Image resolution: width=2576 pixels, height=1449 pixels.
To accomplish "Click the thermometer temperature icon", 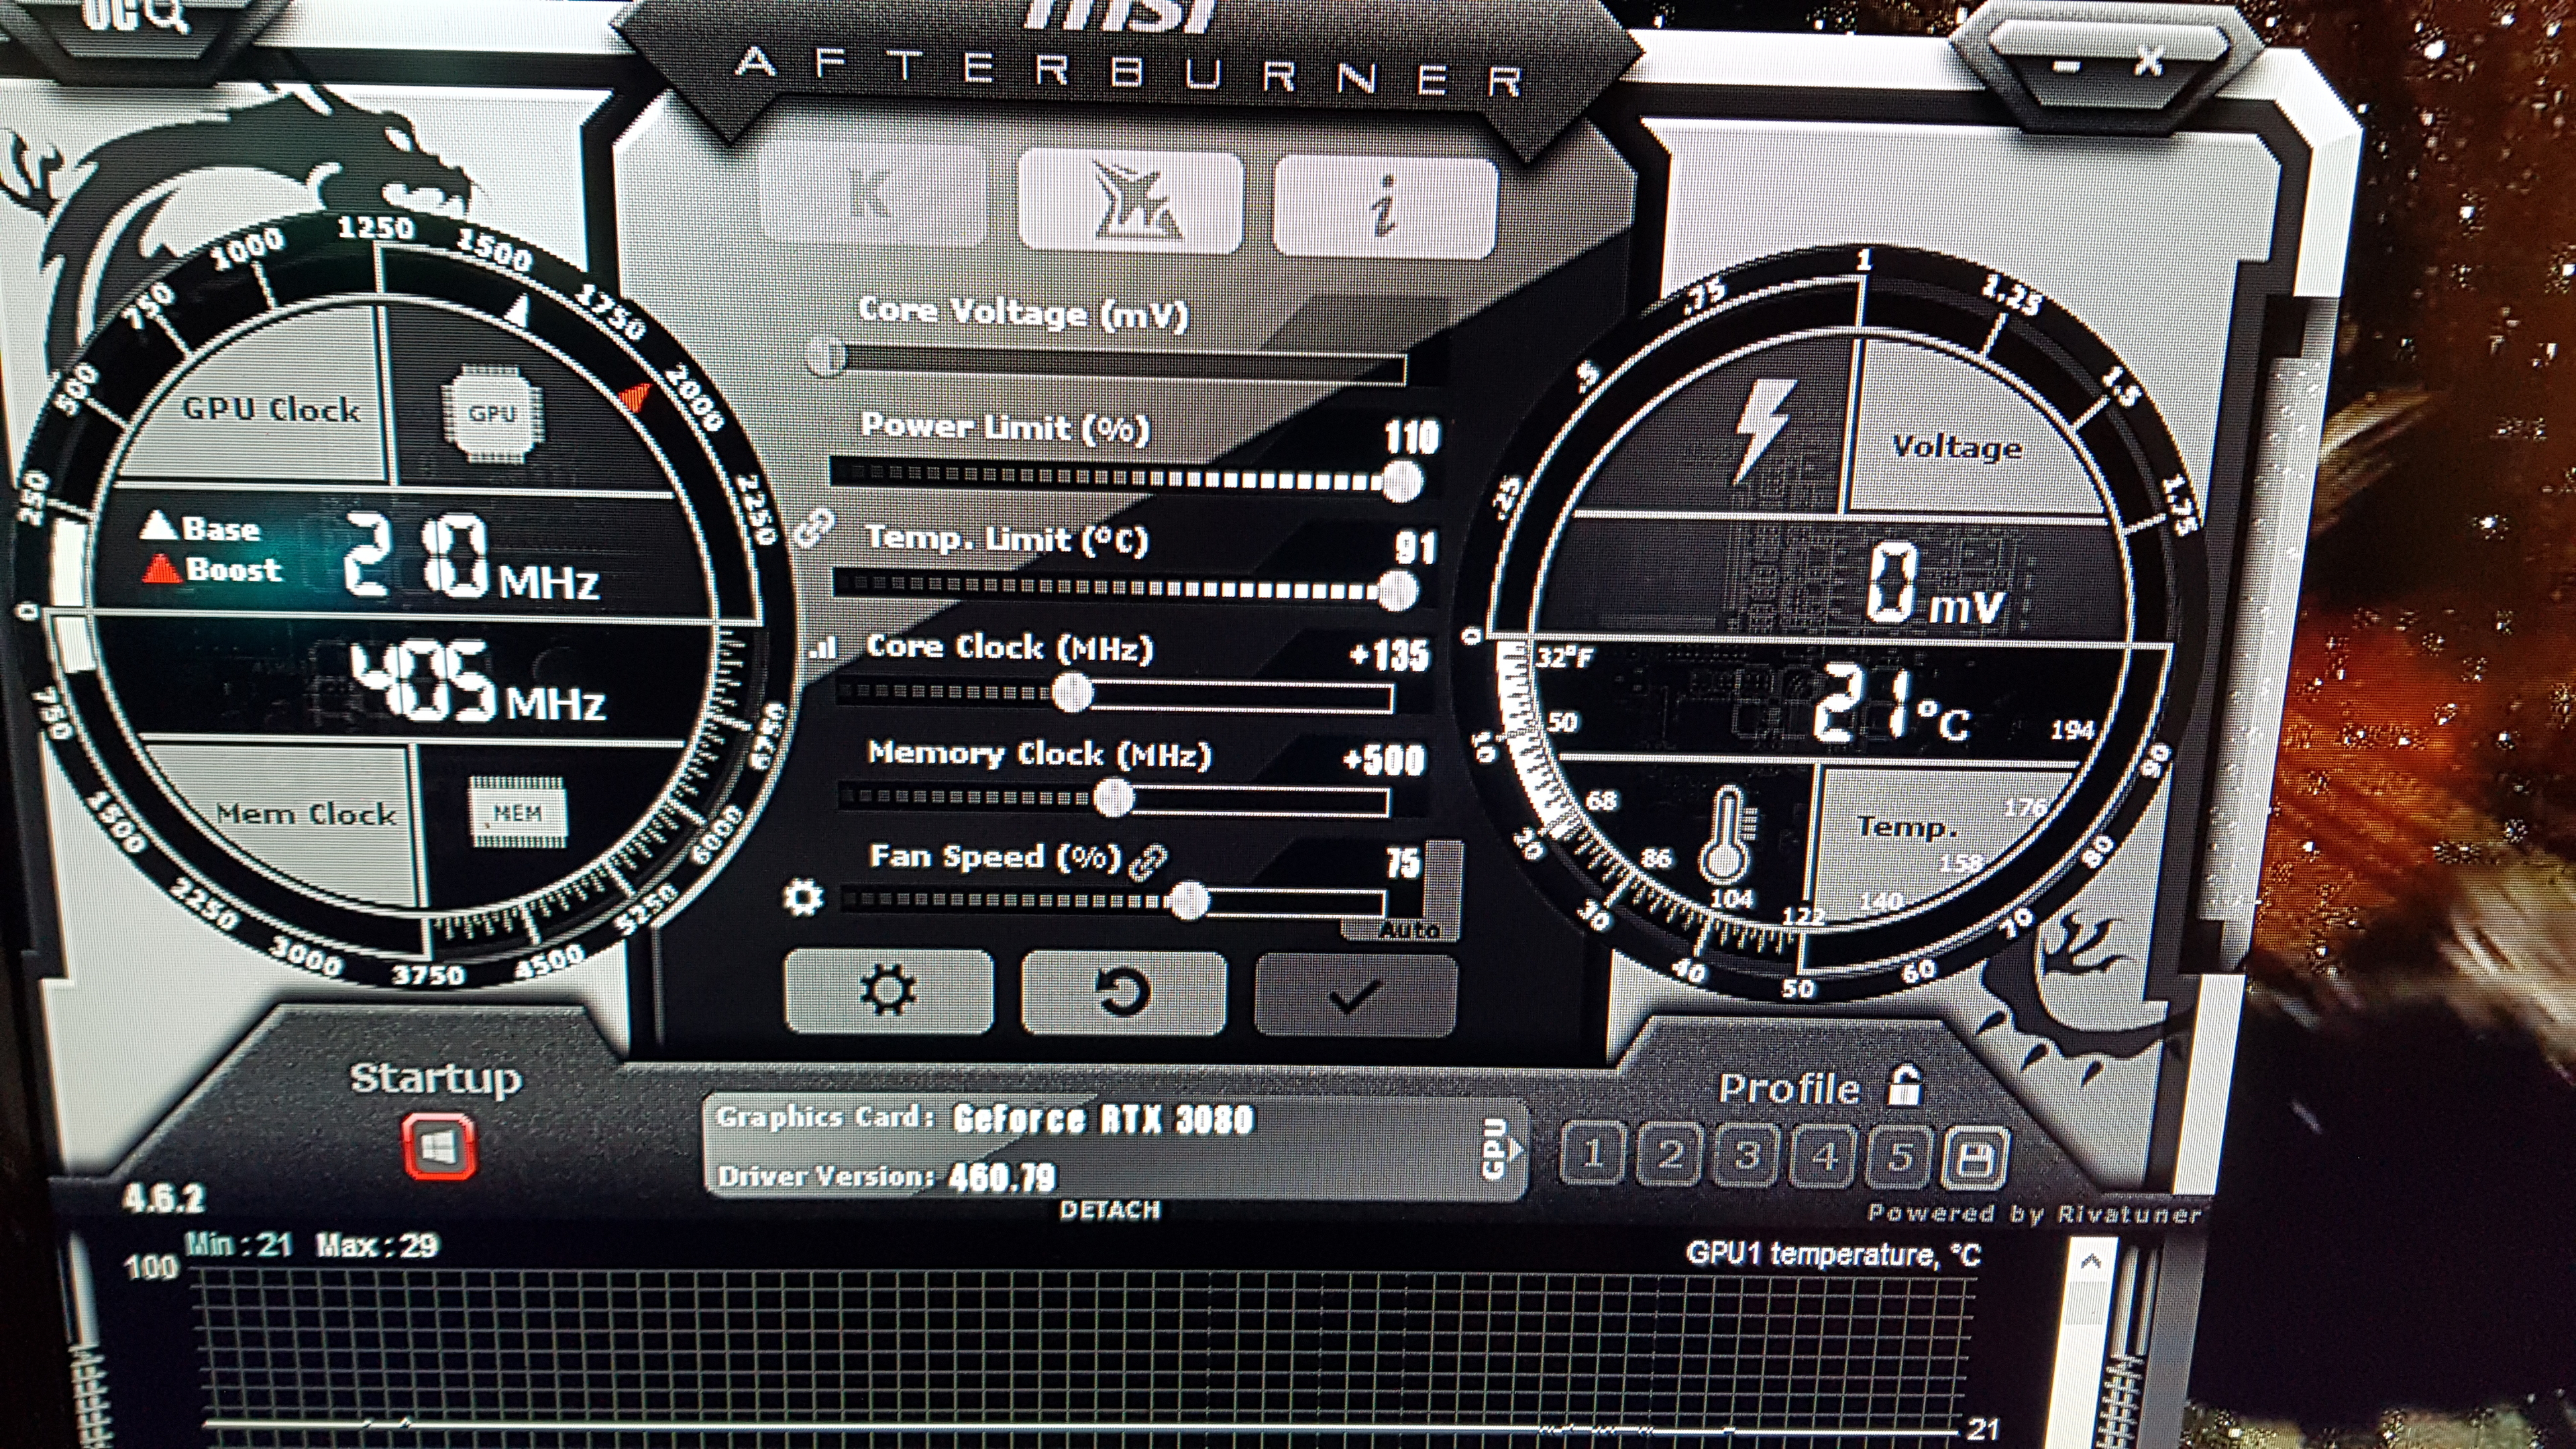I will coord(1727,834).
